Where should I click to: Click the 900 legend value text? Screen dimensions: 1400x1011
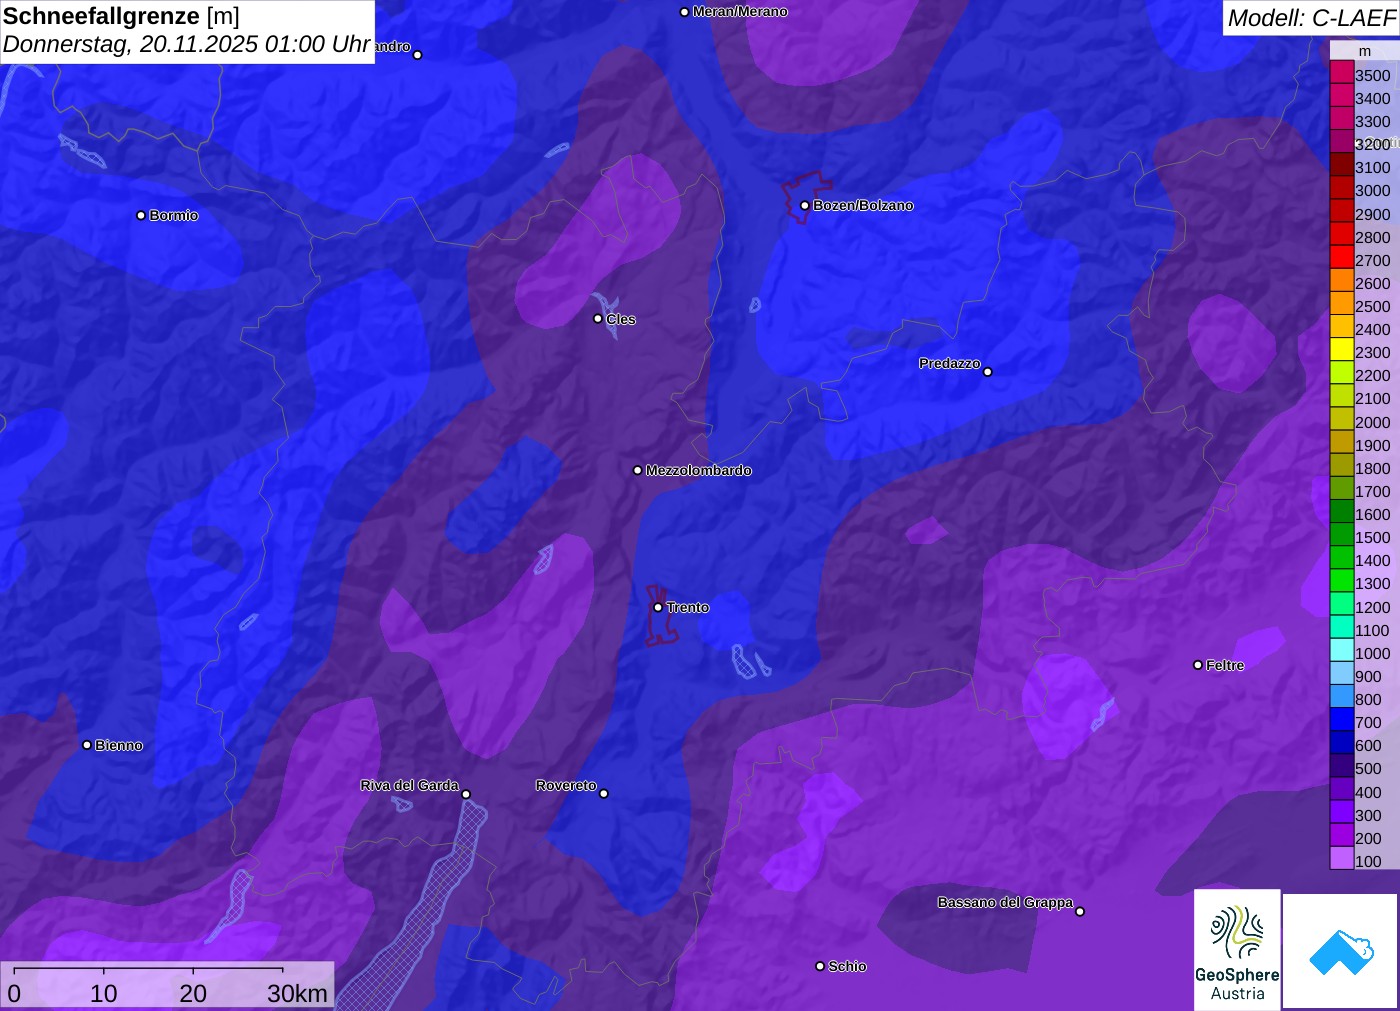coord(1368,676)
